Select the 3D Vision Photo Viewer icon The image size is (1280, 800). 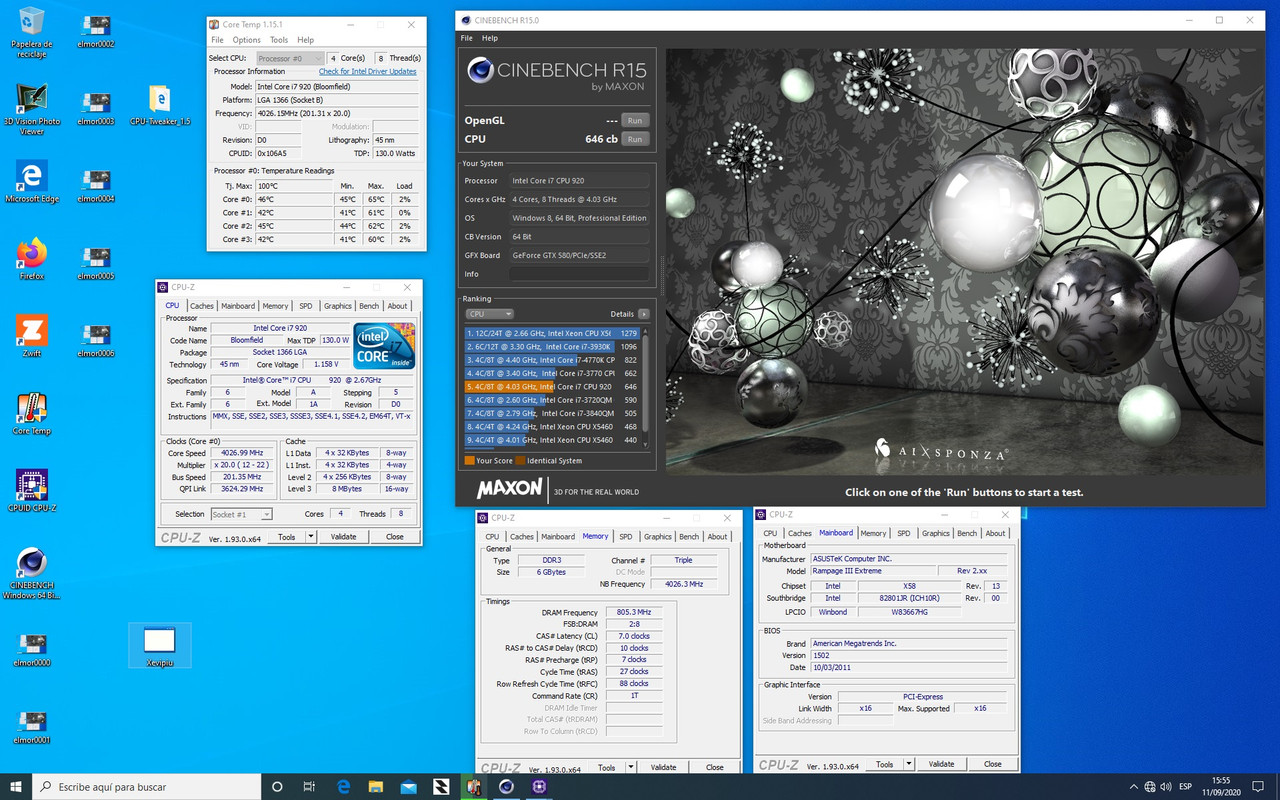click(x=32, y=110)
